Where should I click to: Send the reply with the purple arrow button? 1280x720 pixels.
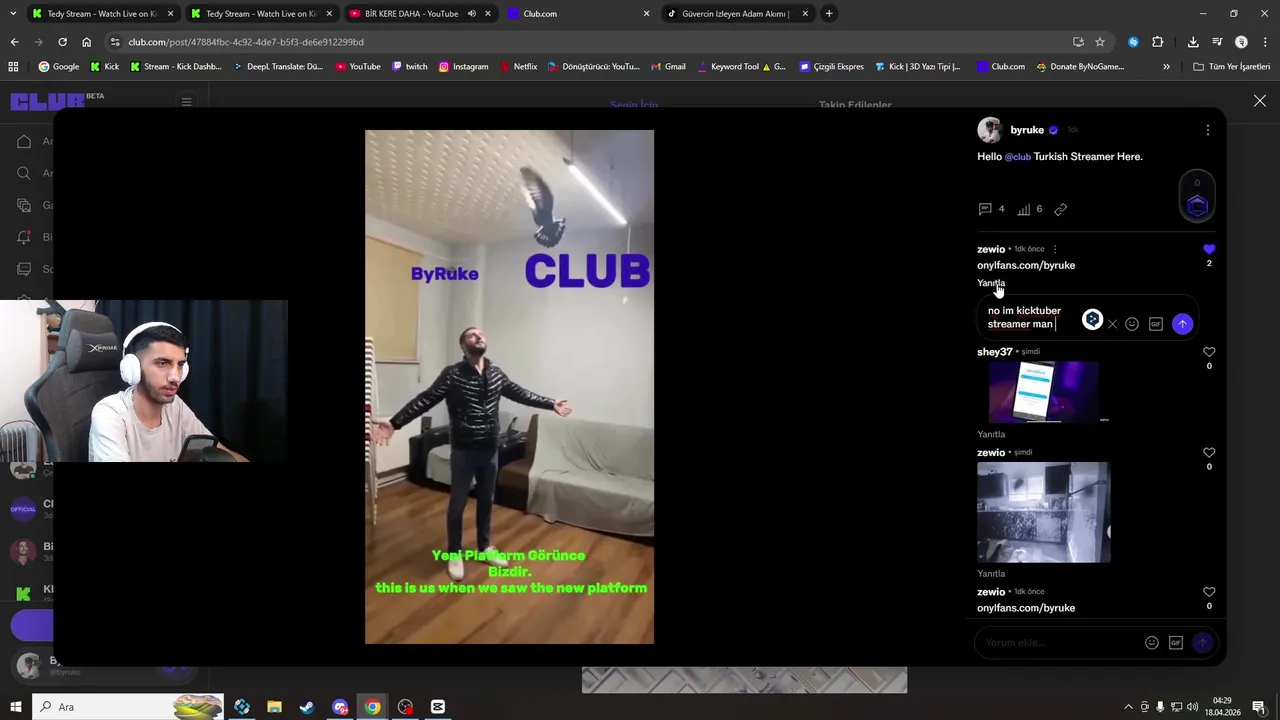[1182, 324]
